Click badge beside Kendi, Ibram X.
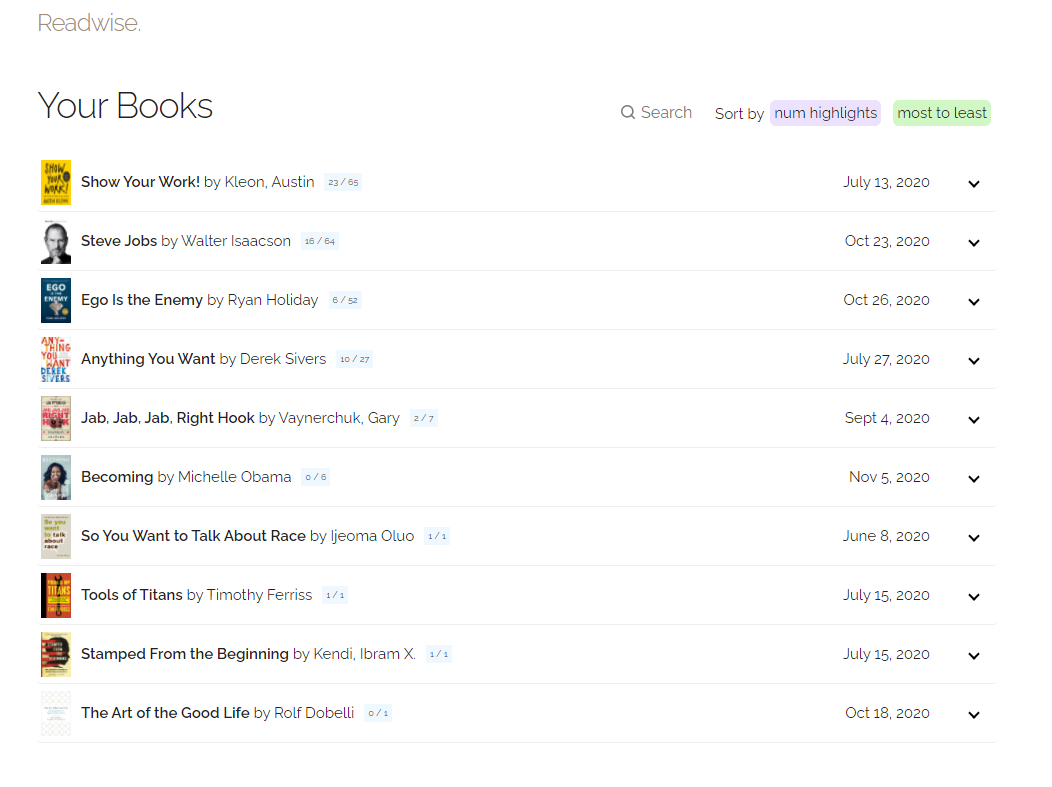1052x787 pixels. point(439,655)
